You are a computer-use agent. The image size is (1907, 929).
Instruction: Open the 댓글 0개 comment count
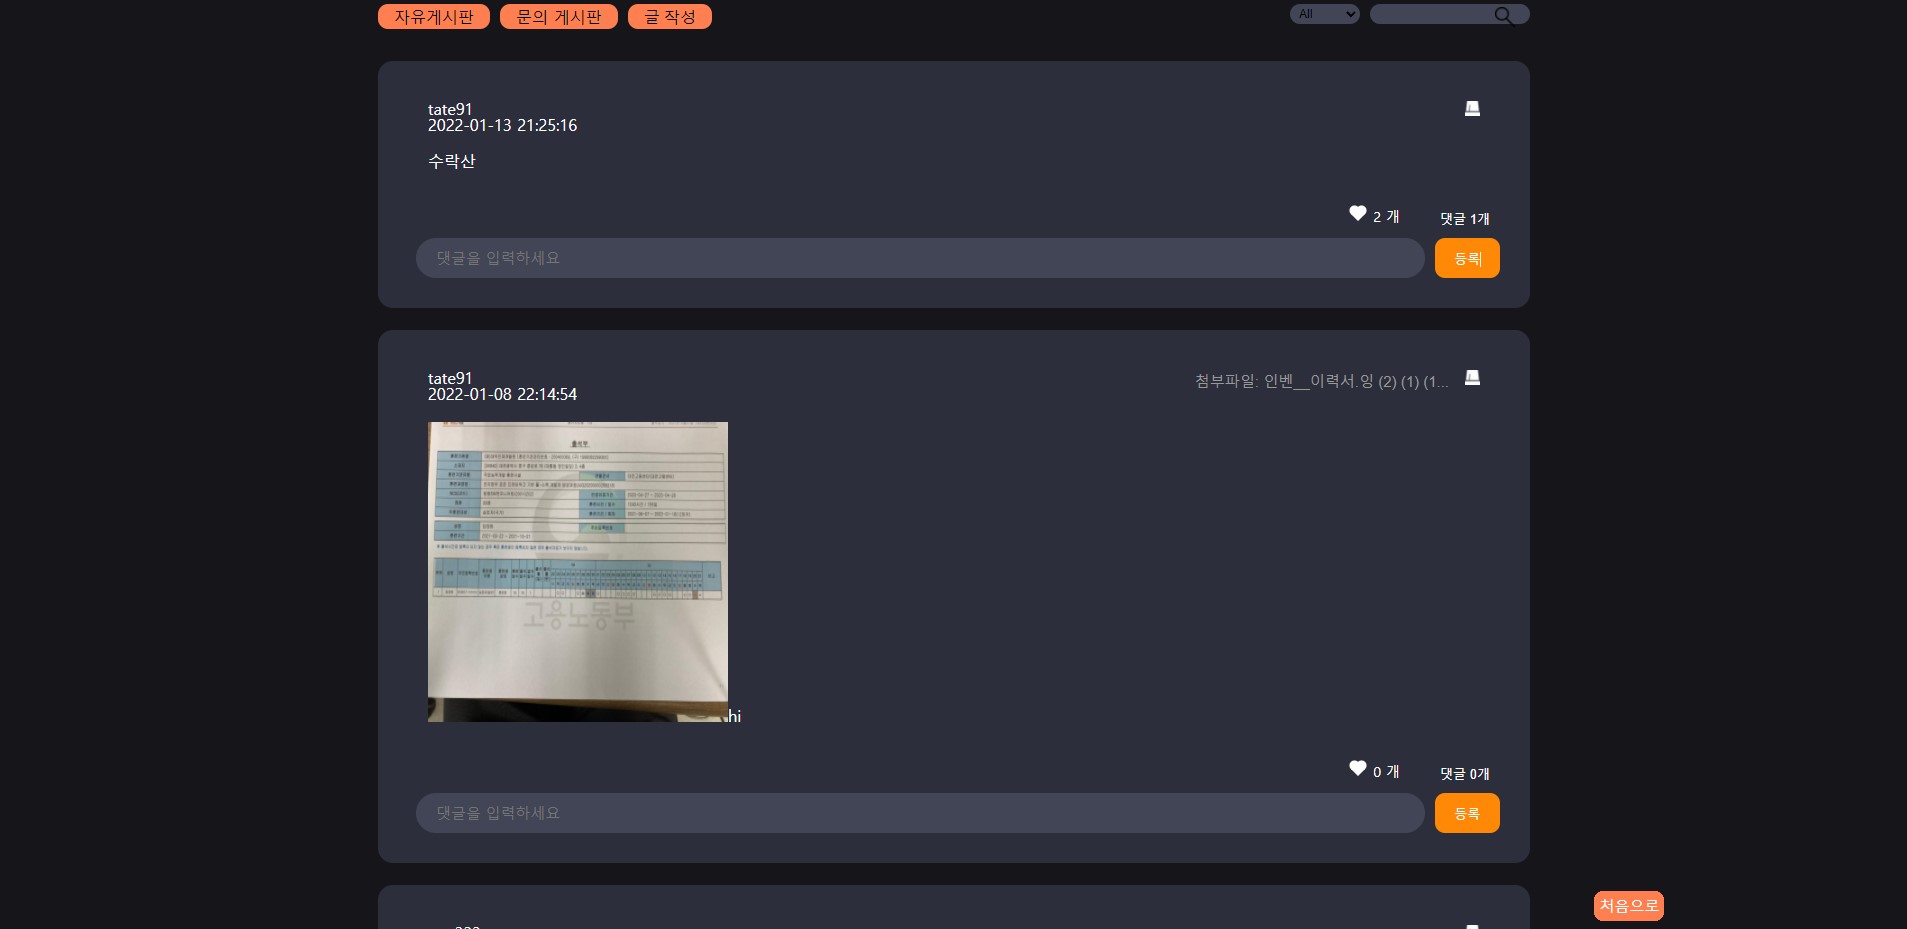(x=1464, y=773)
